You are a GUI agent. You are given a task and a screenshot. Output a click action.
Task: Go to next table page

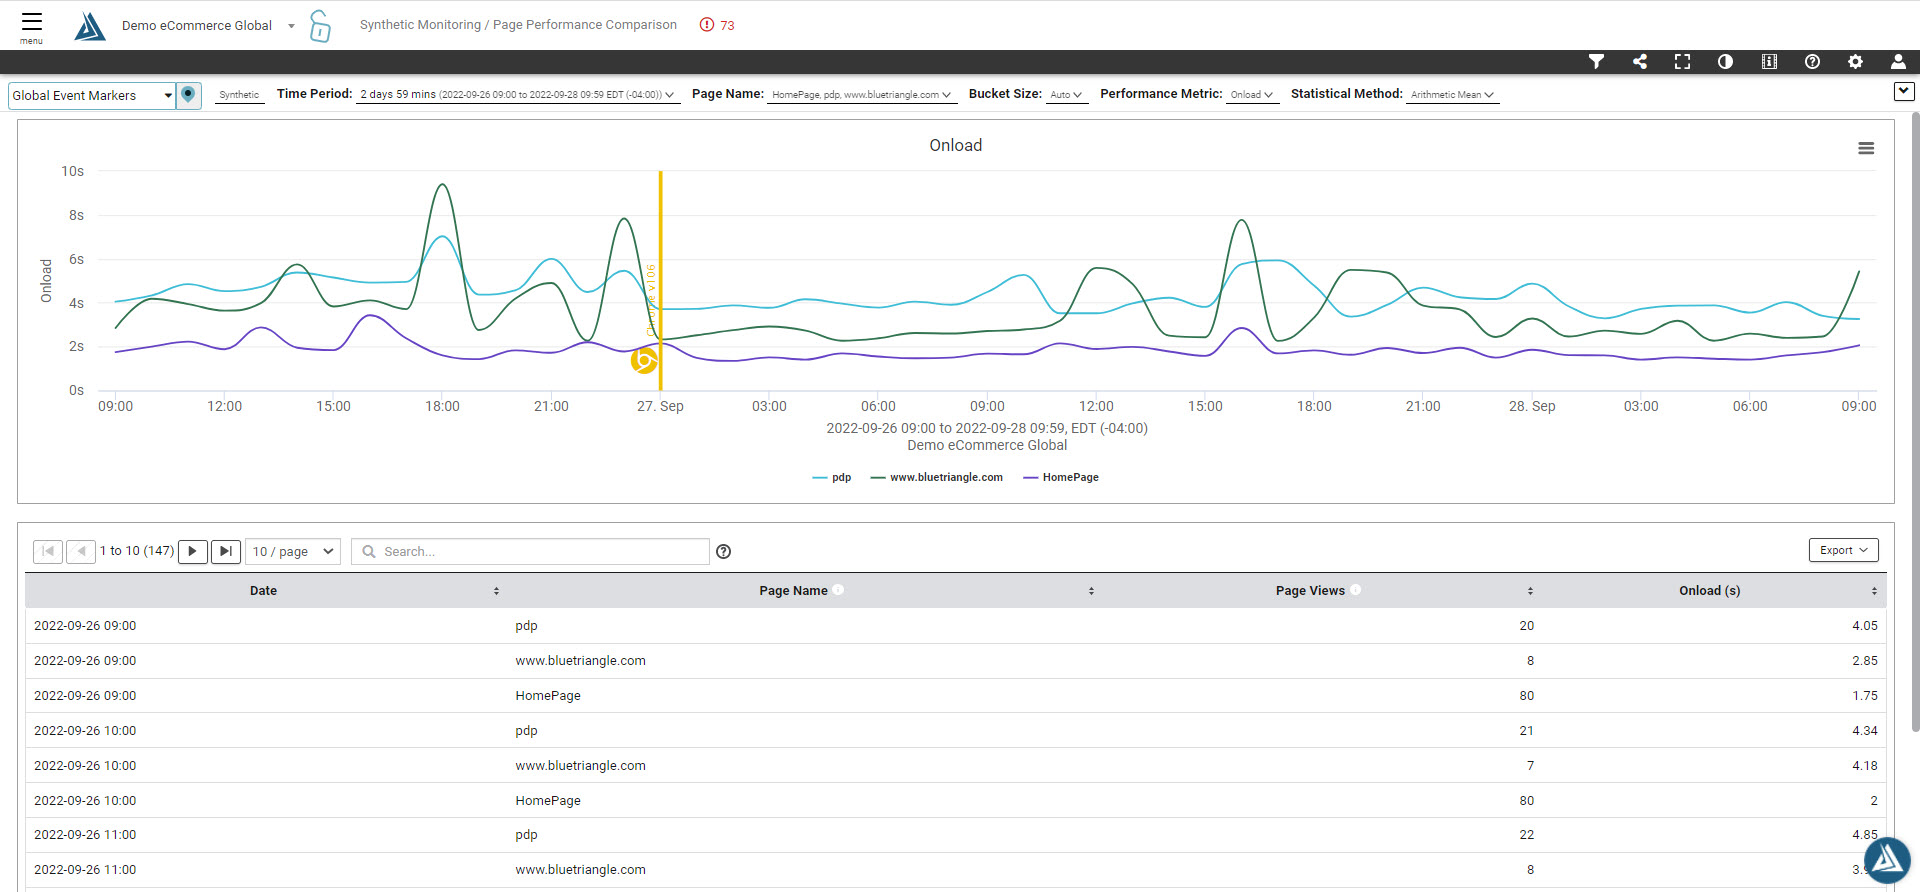193,552
